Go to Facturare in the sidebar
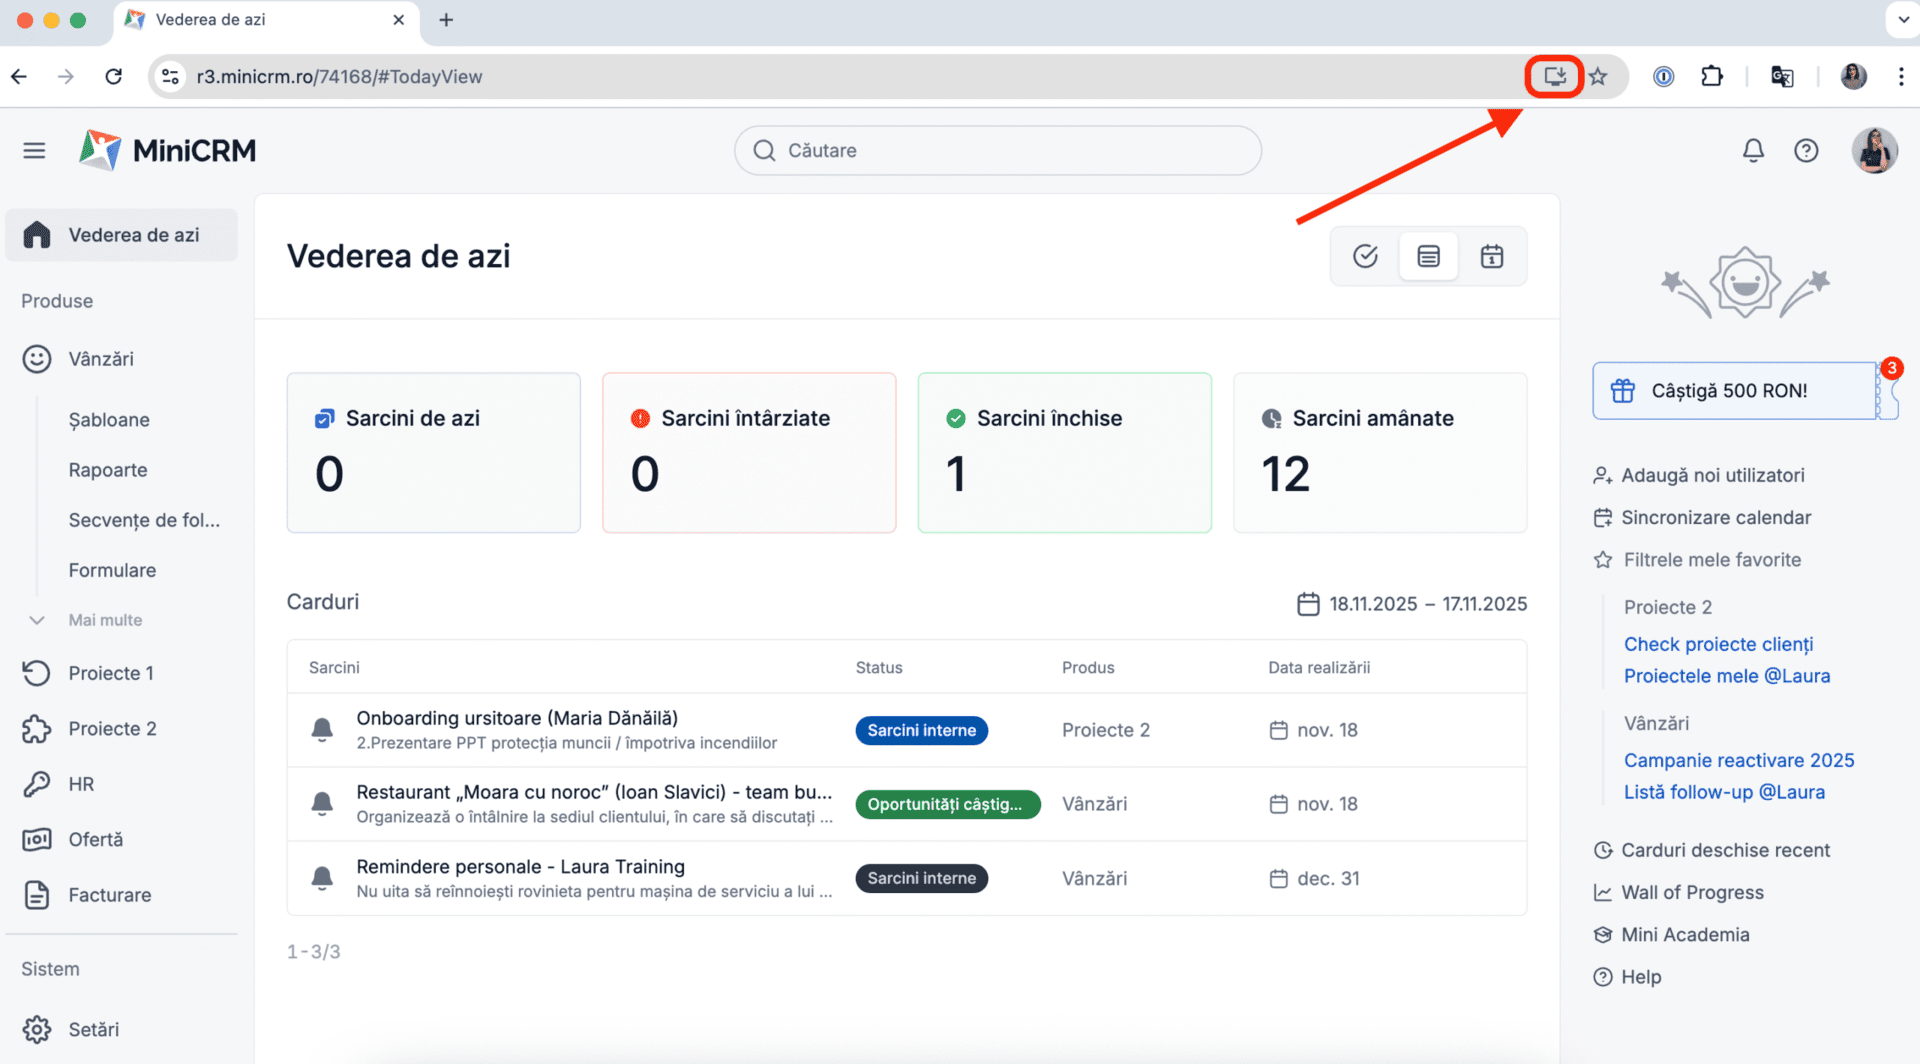The height and width of the screenshot is (1064, 1920). point(109,895)
